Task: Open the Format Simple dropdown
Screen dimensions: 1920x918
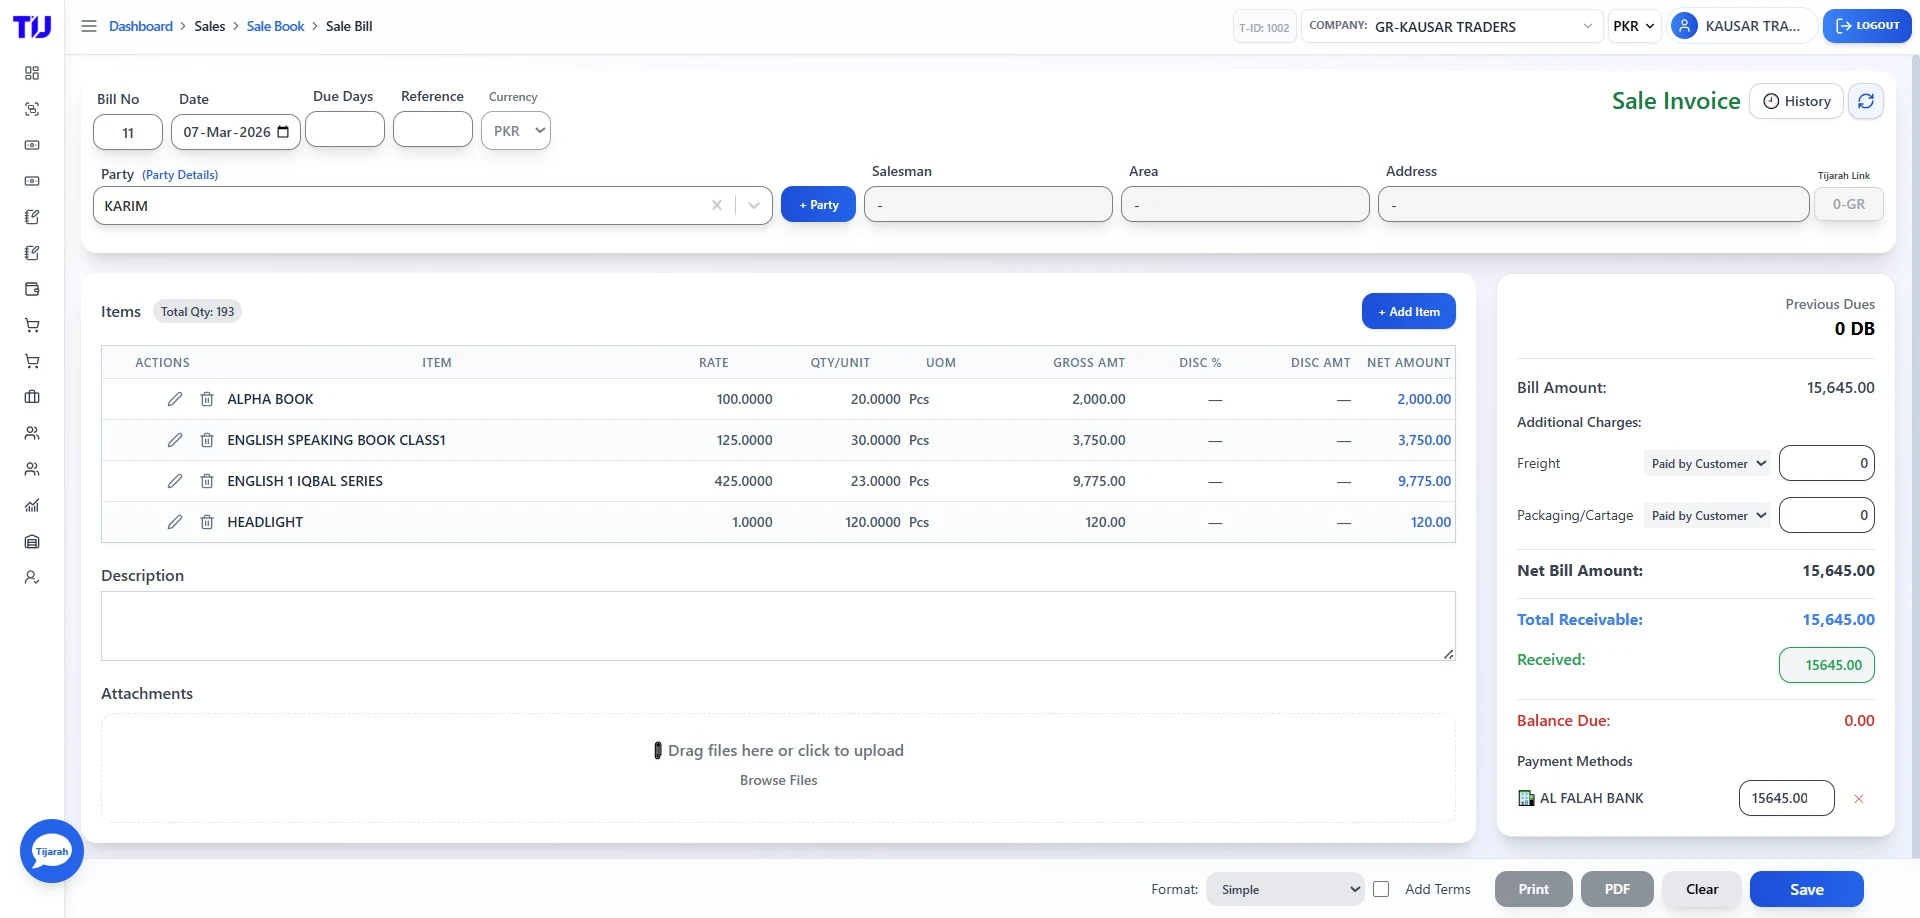Action: (1284, 888)
